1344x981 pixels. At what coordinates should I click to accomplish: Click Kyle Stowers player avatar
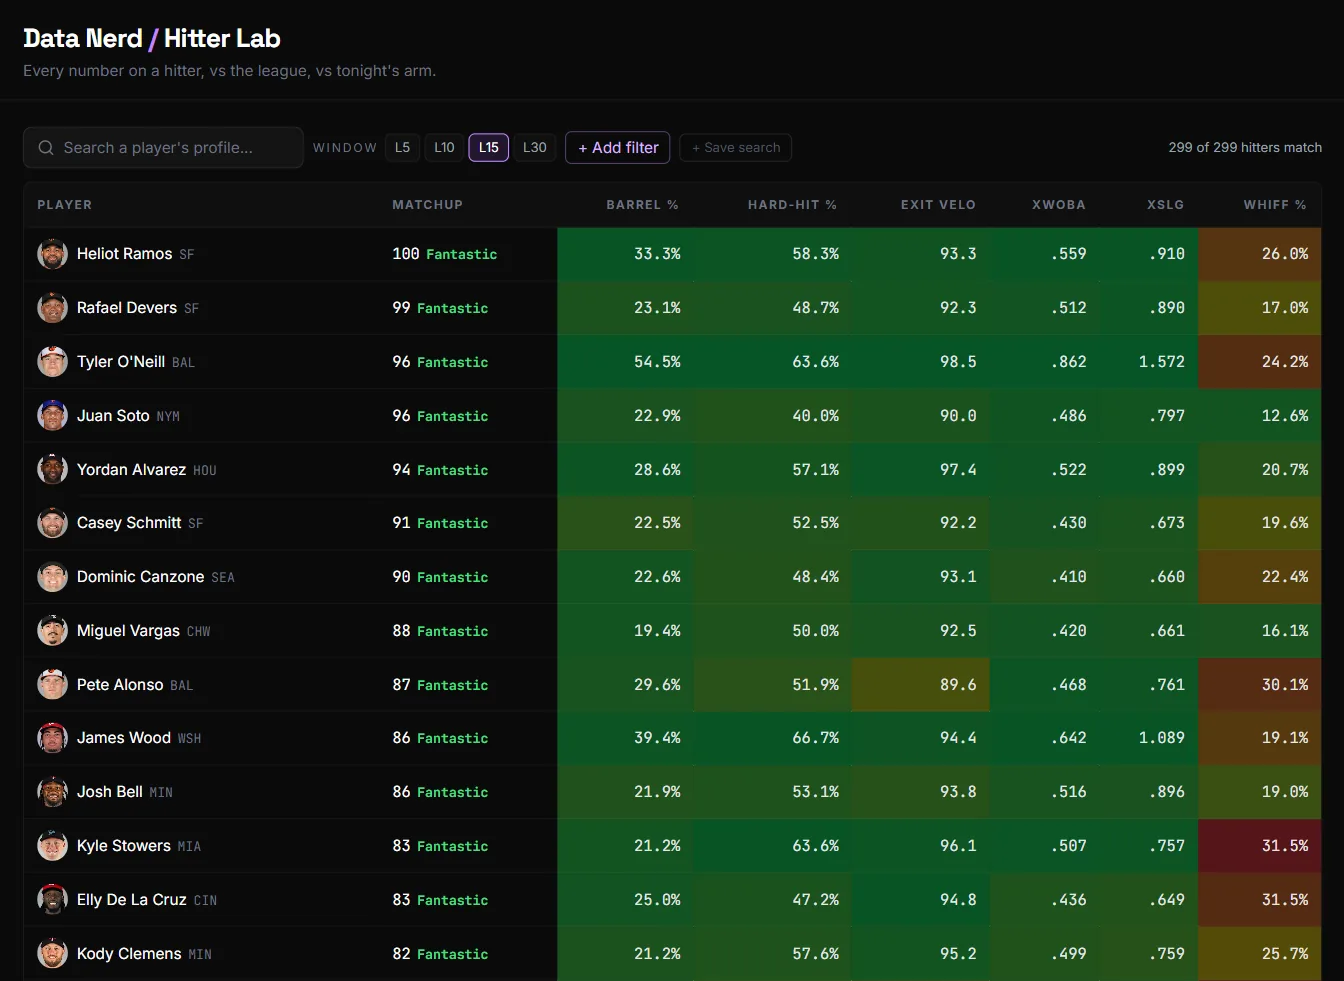tap(52, 846)
